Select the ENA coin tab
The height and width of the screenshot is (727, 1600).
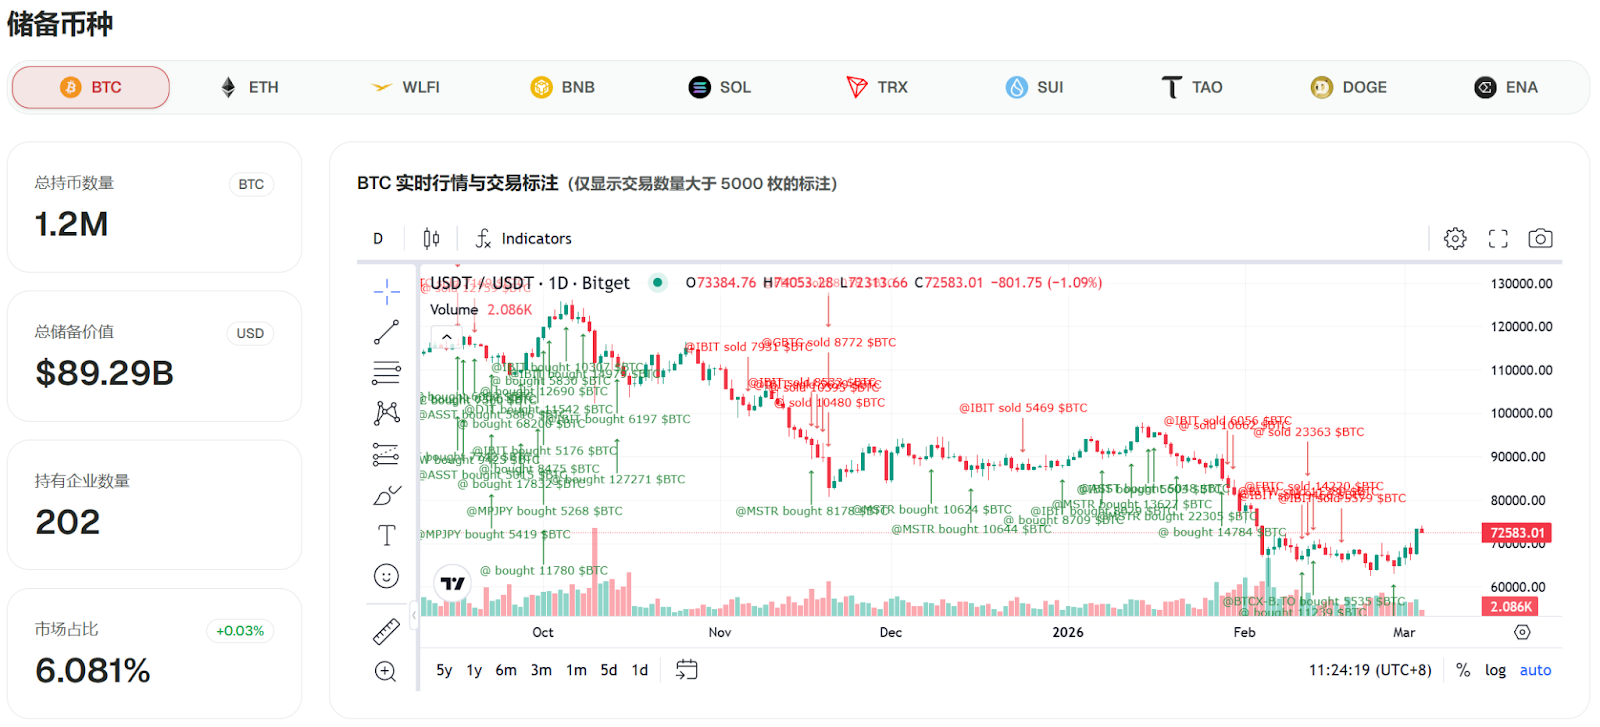[x=1506, y=87]
